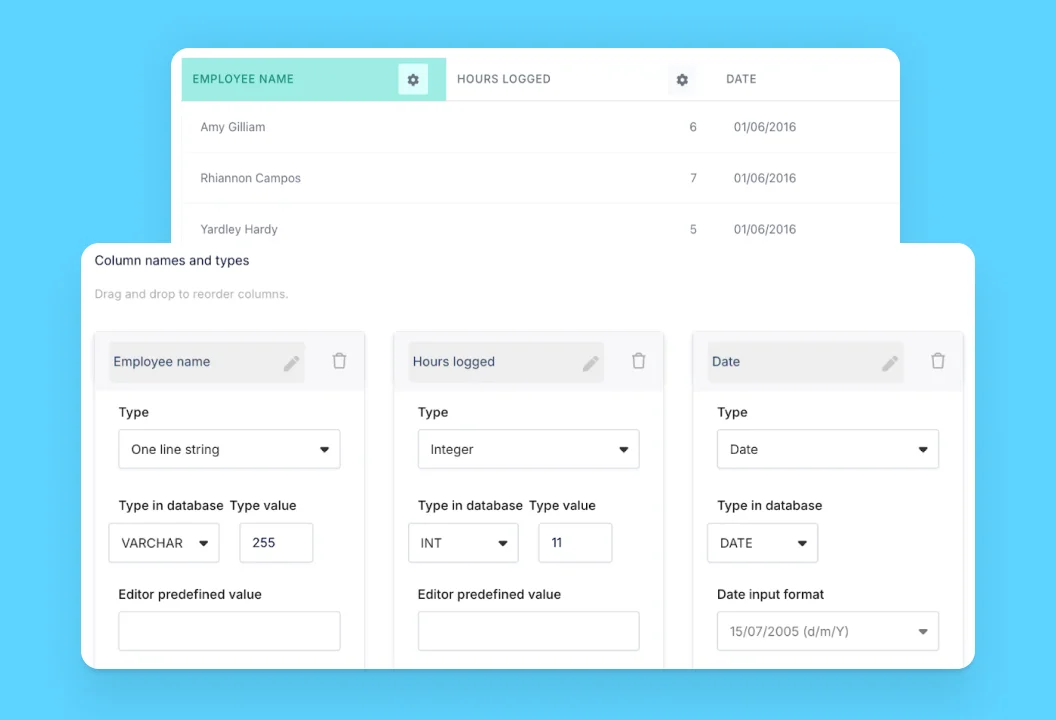The width and height of the screenshot is (1056, 720).
Task: Click the Type value field containing 11
Action: pyautogui.click(x=575, y=543)
